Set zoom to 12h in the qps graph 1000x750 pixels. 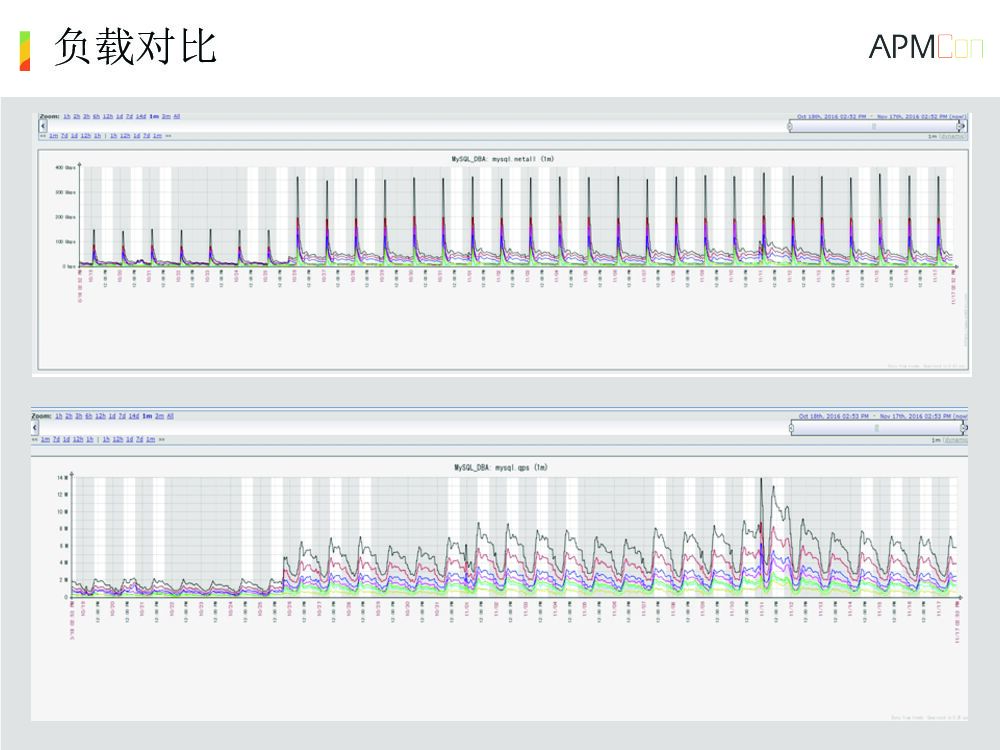click(x=100, y=416)
